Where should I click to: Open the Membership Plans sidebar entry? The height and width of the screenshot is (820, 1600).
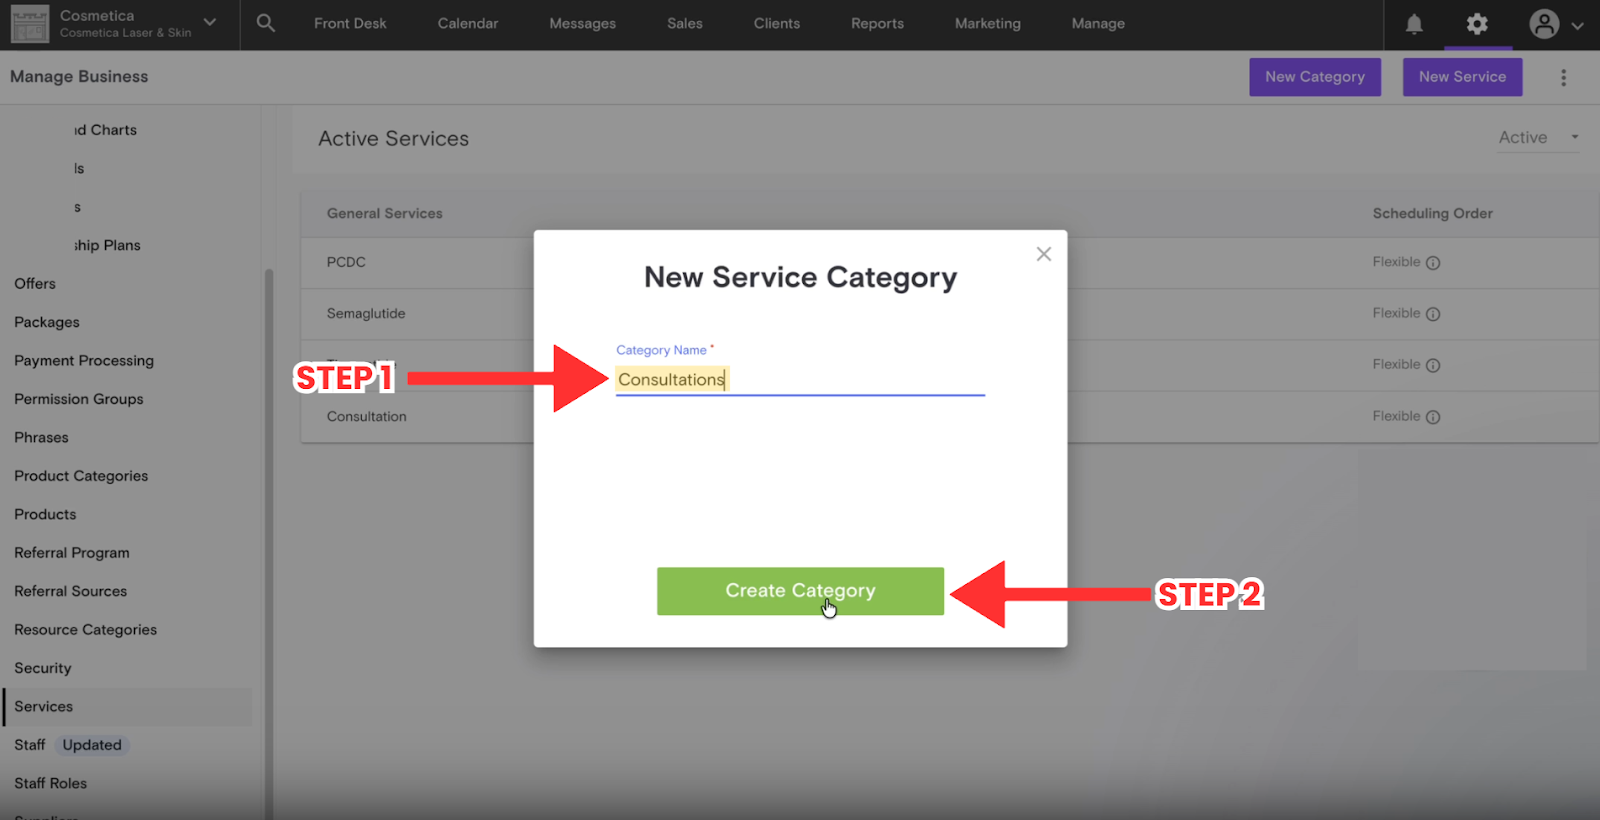pyautogui.click(x=107, y=246)
